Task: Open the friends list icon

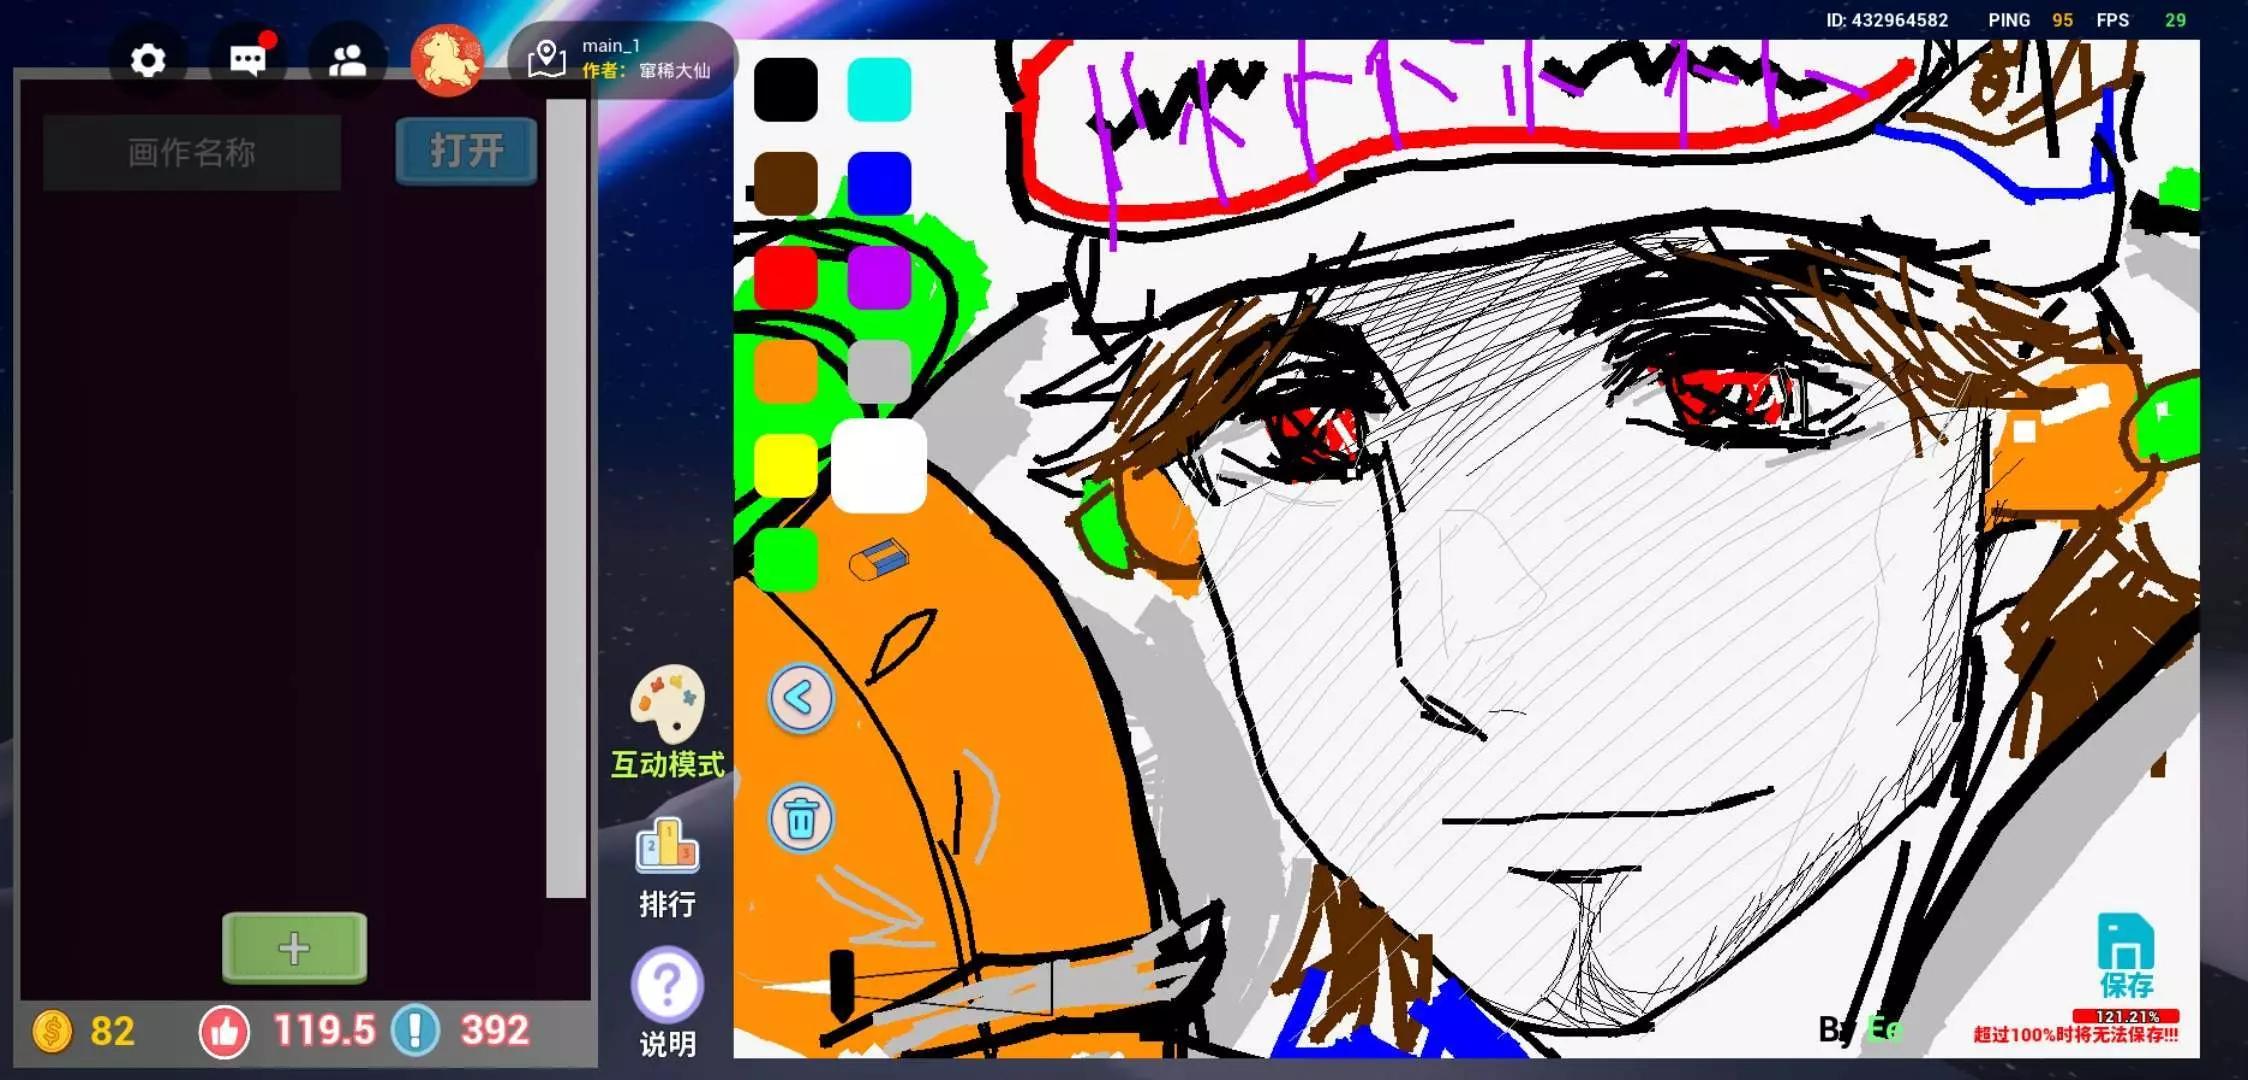Action: coord(347,61)
